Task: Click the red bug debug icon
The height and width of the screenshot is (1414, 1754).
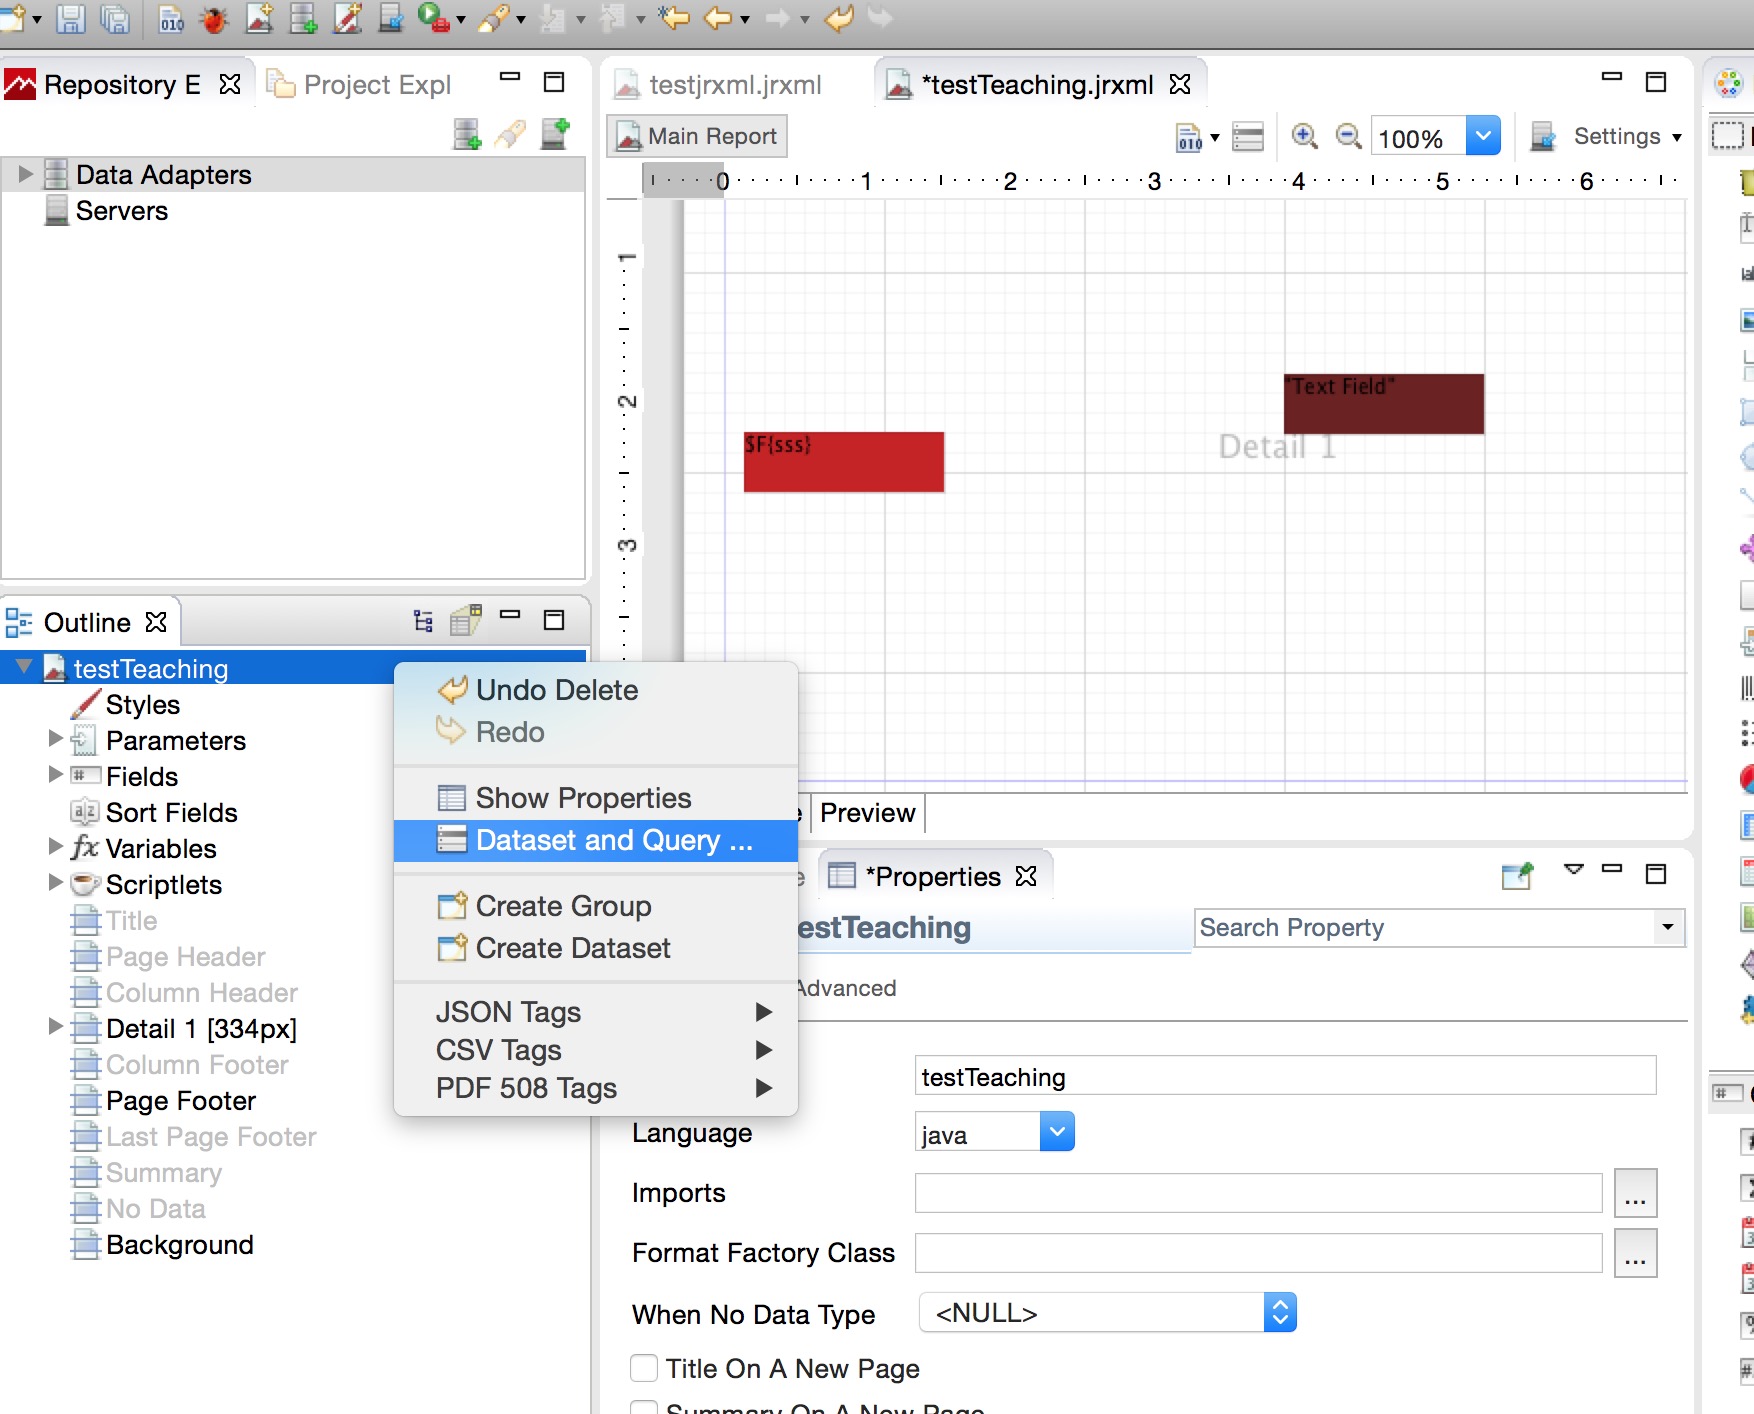Action: [214, 19]
